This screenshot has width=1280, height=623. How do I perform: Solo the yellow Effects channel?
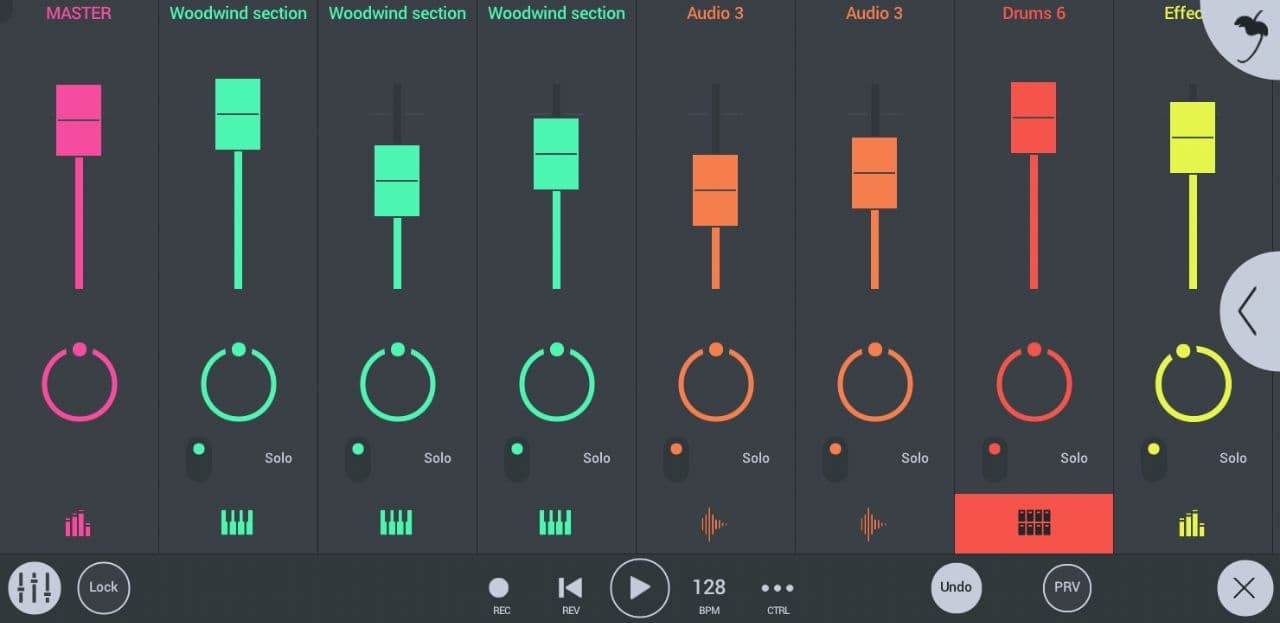click(x=1233, y=458)
